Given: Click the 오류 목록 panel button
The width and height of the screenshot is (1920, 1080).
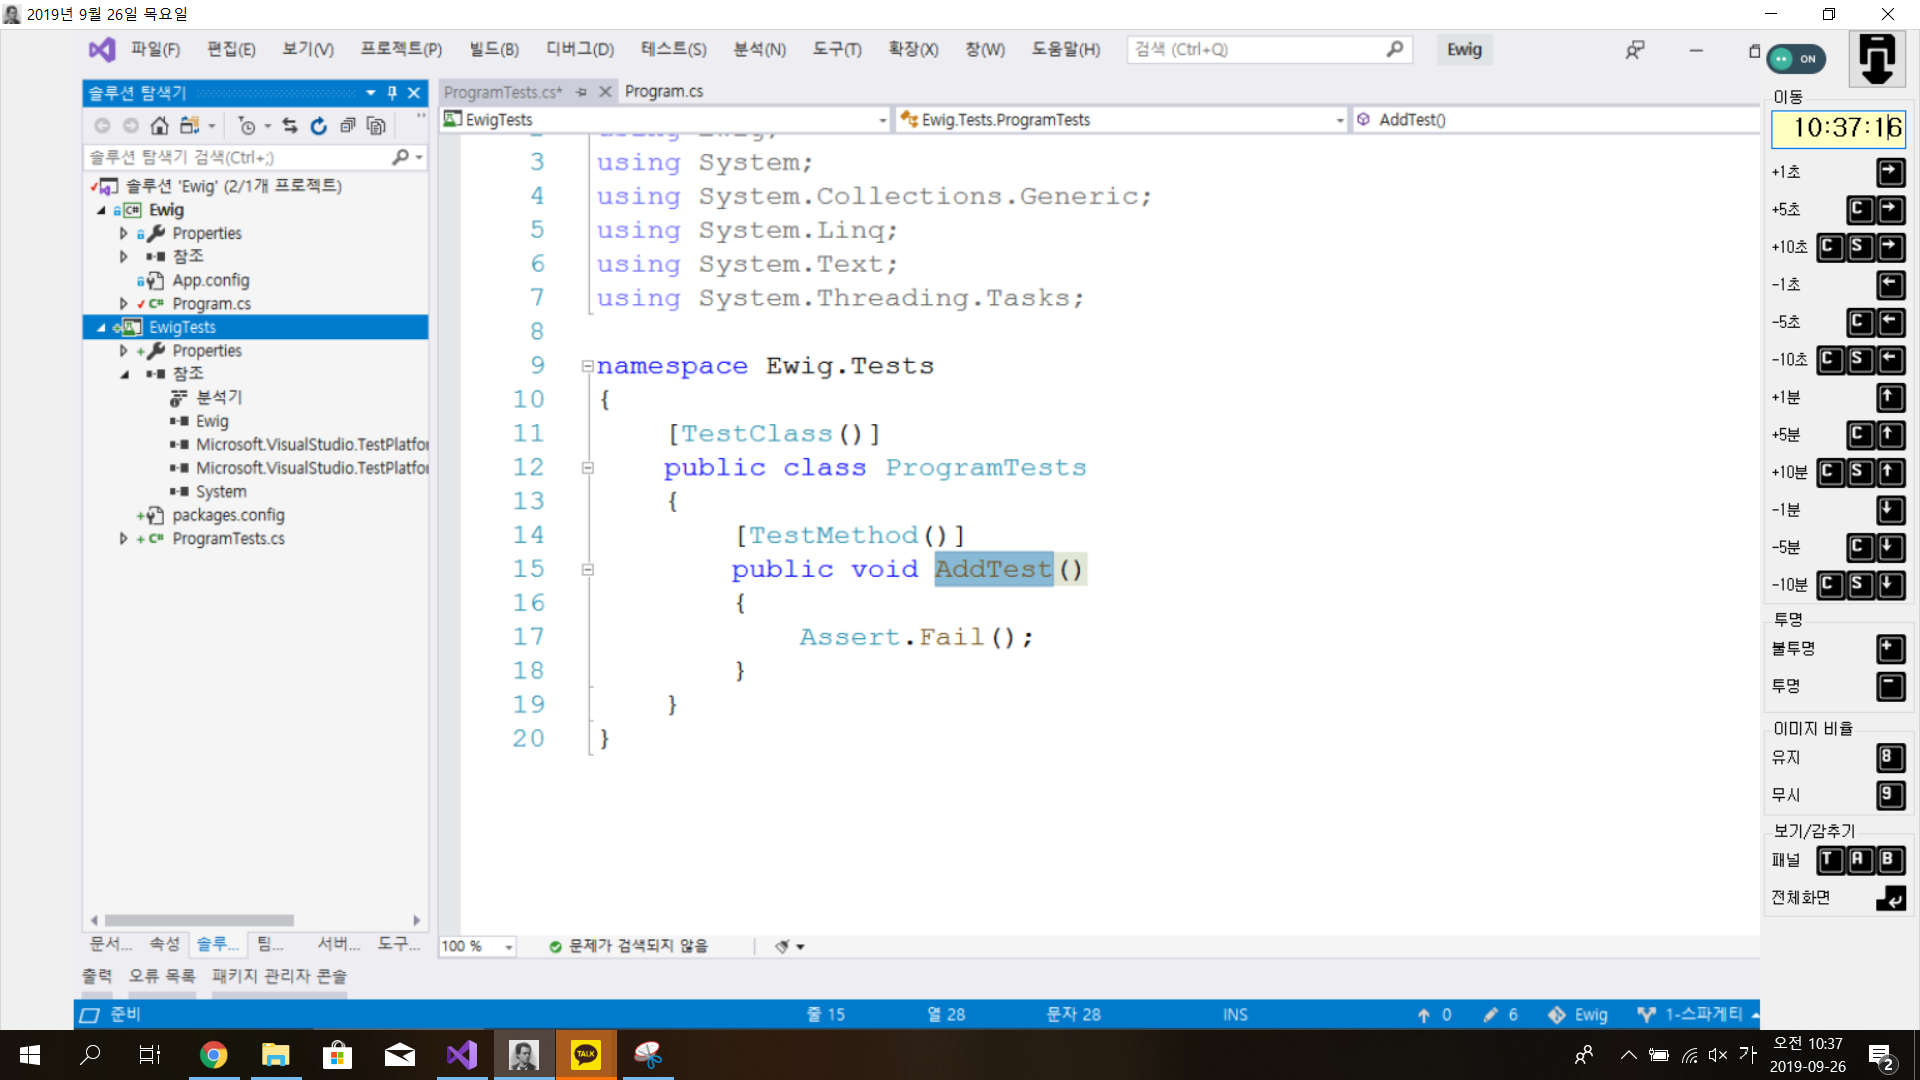Looking at the screenshot, I should [161, 975].
